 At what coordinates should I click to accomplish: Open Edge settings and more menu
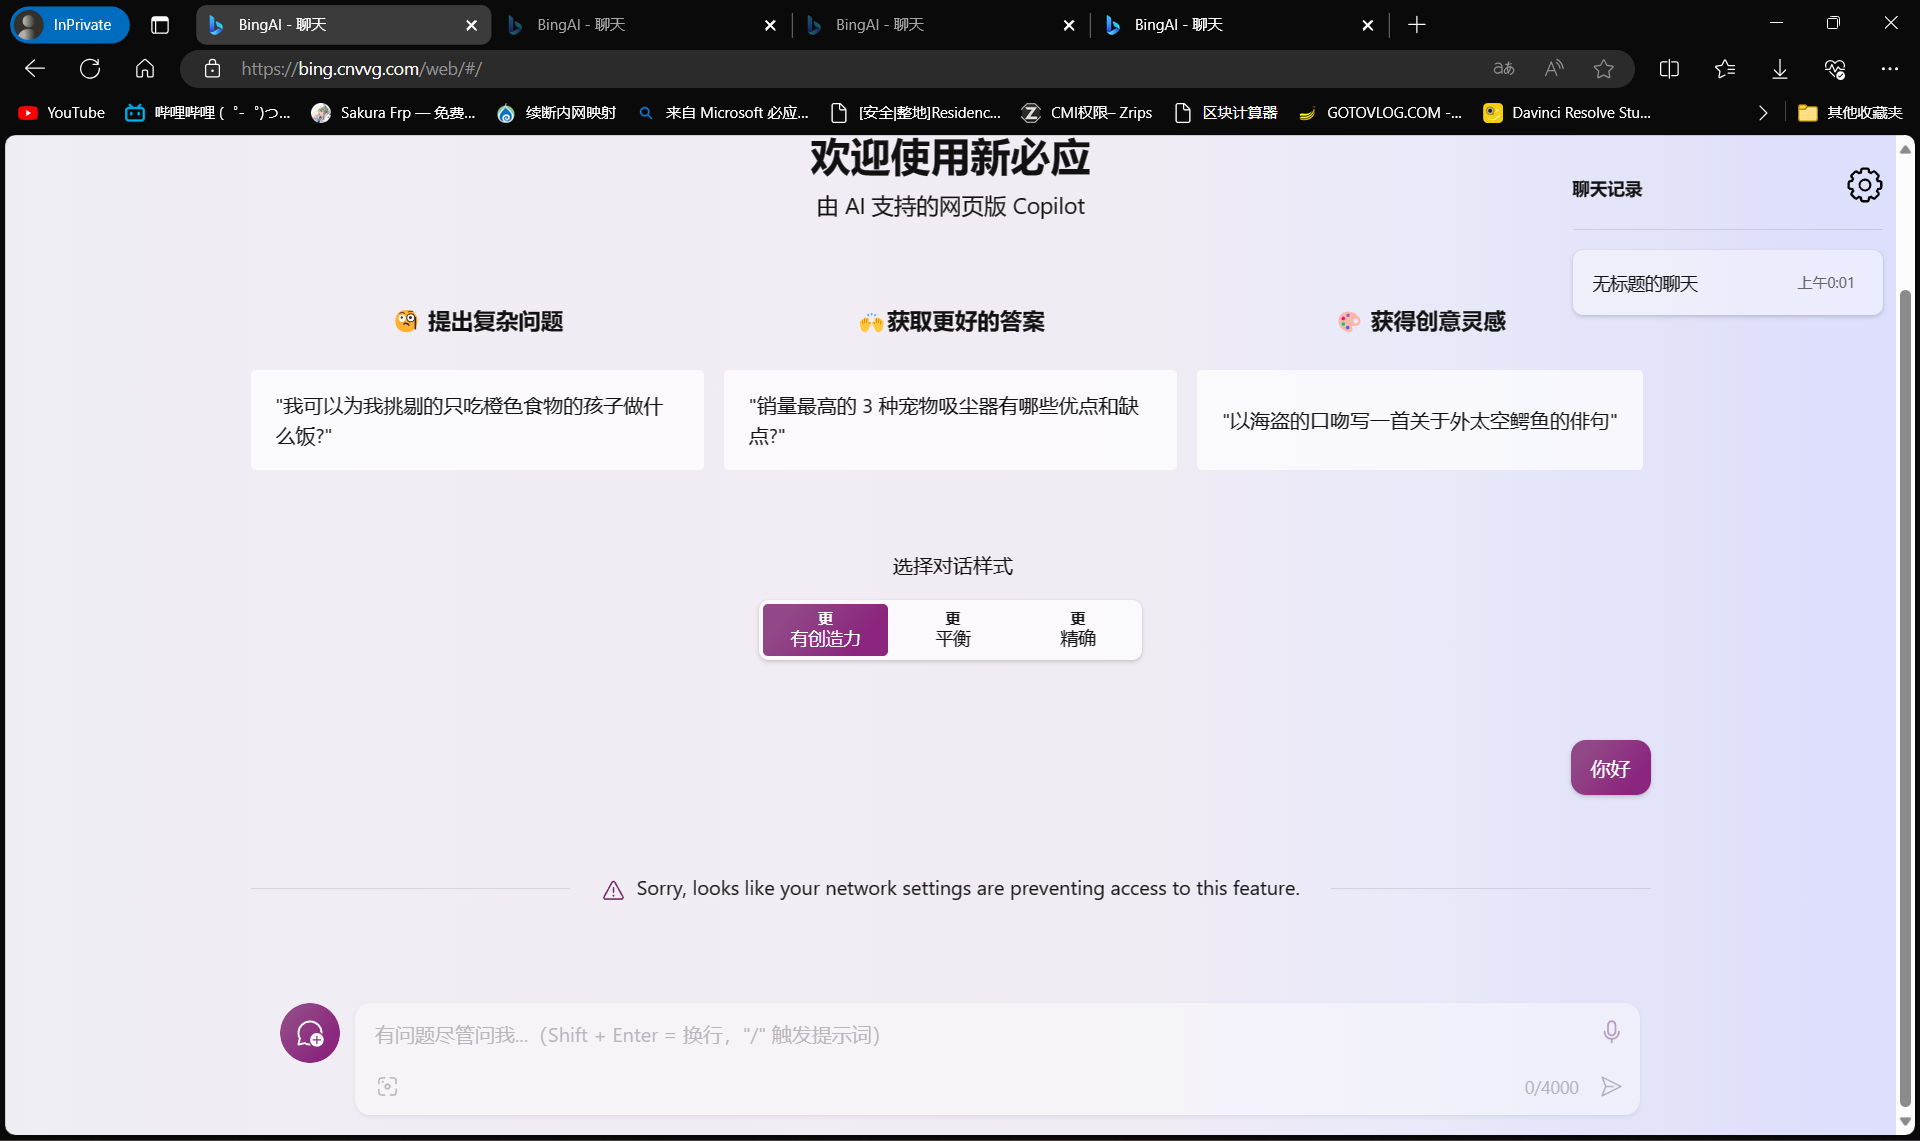click(1889, 69)
